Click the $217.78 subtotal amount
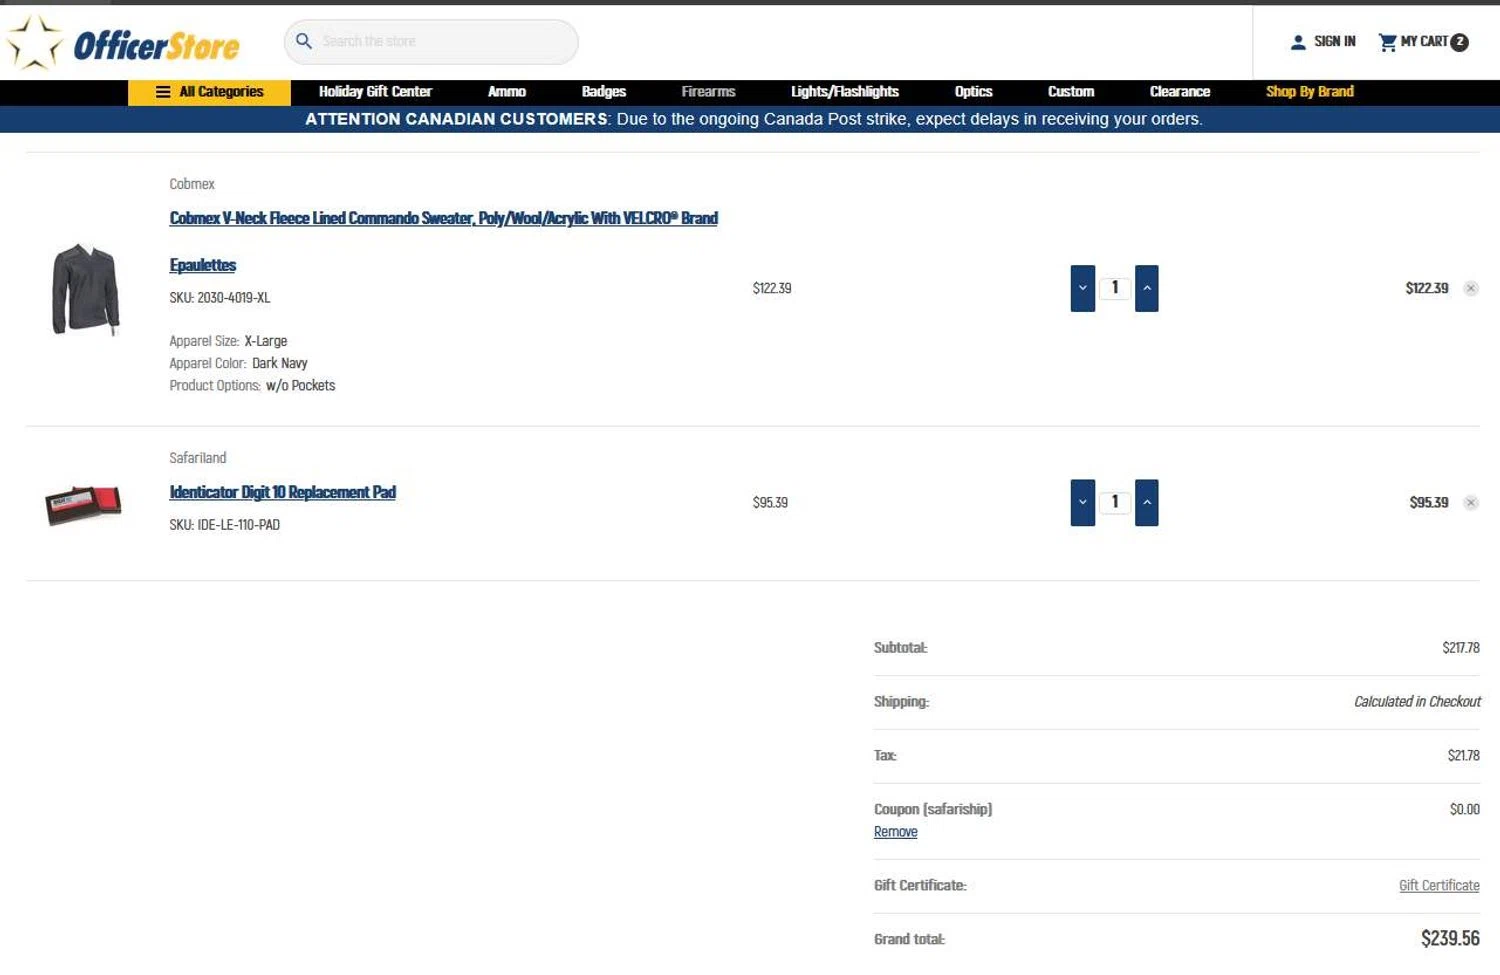Screen dimensions: 1500x975 tap(1461, 648)
